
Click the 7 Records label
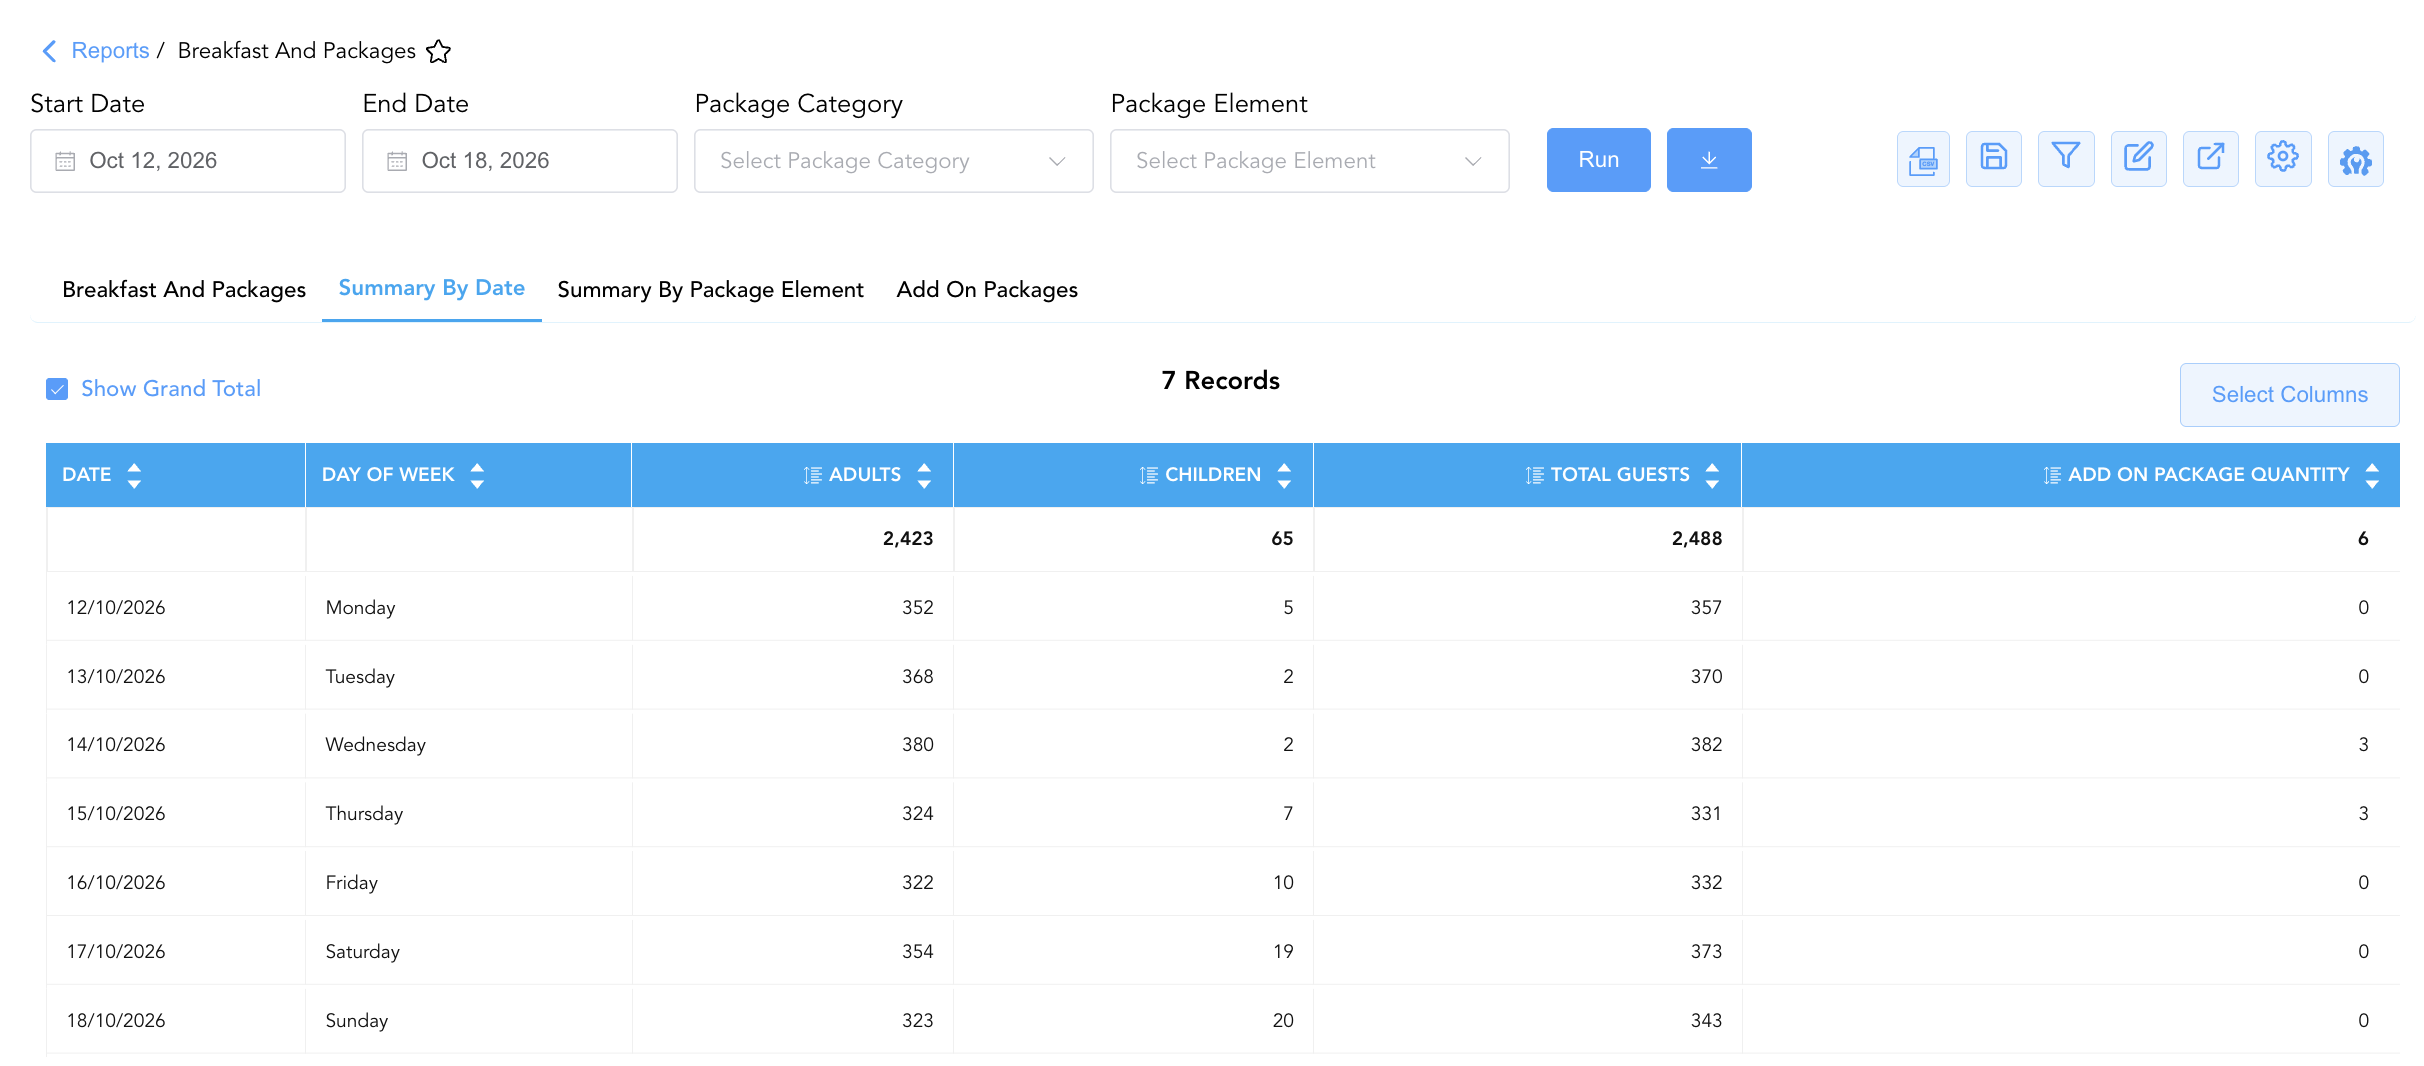pos(1220,381)
